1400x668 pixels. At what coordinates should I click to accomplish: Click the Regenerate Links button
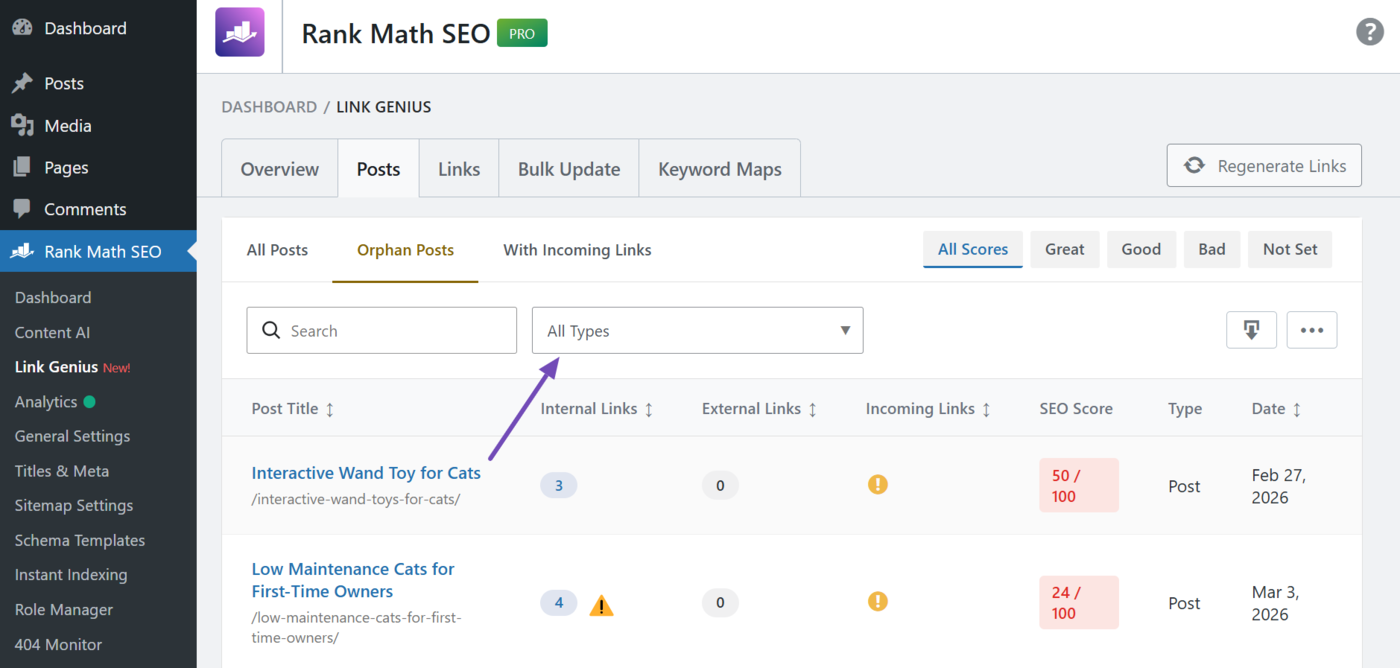click(1264, 166)
